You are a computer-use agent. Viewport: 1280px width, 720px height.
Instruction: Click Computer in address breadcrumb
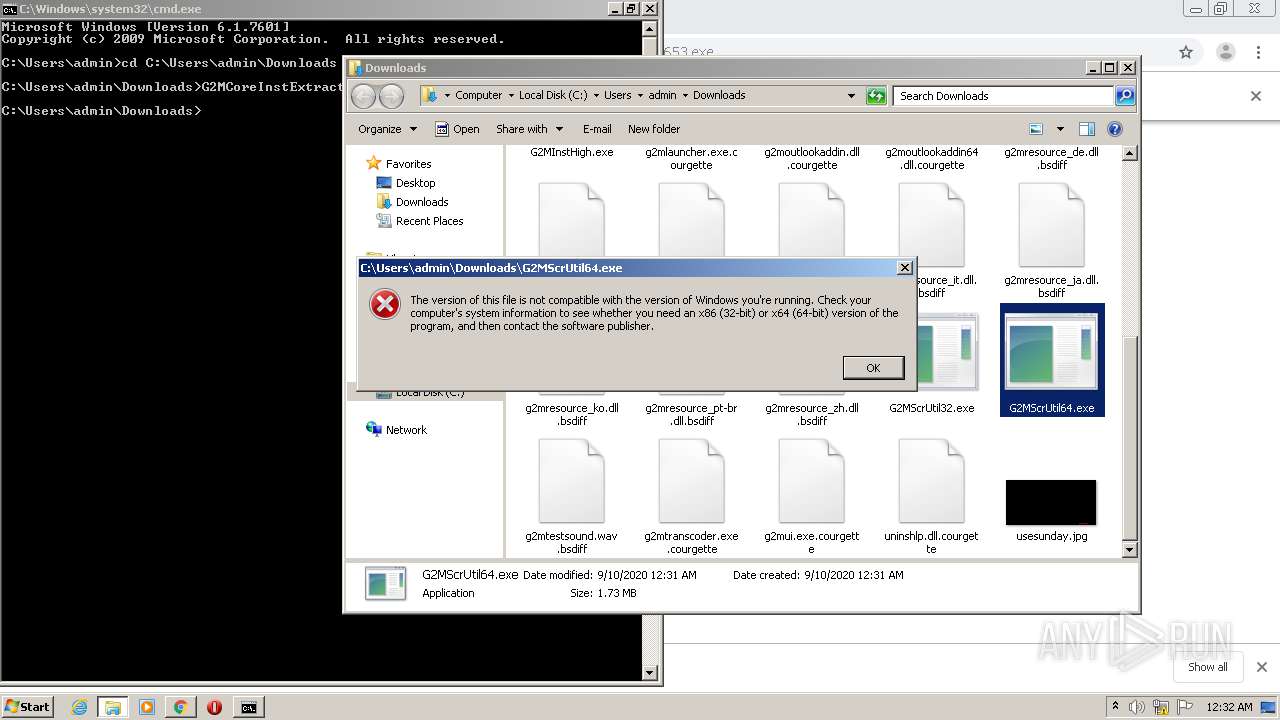tap(478, 96)
